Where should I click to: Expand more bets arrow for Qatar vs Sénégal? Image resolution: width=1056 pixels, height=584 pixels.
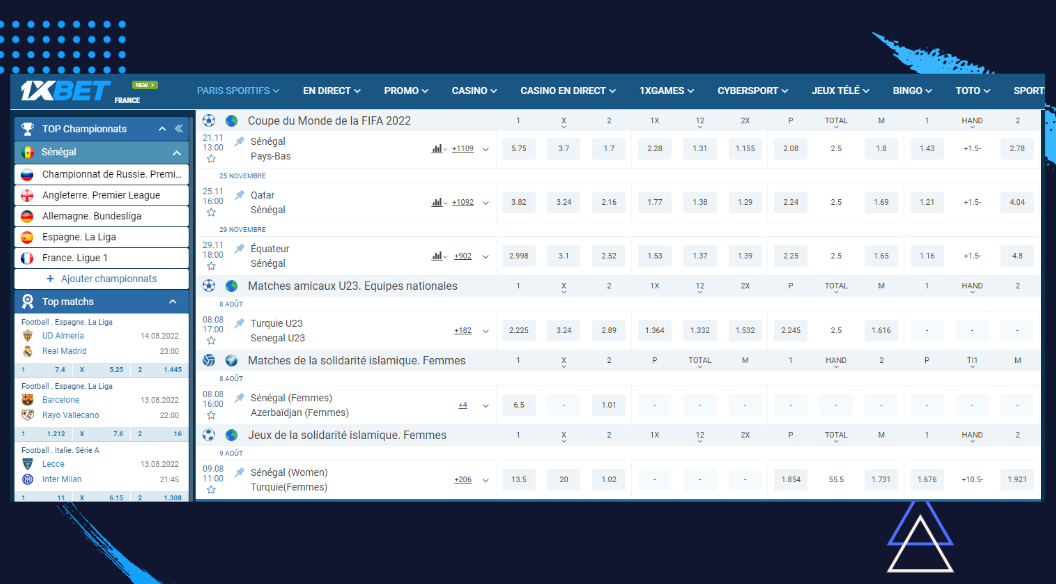(x=486, y=203)
